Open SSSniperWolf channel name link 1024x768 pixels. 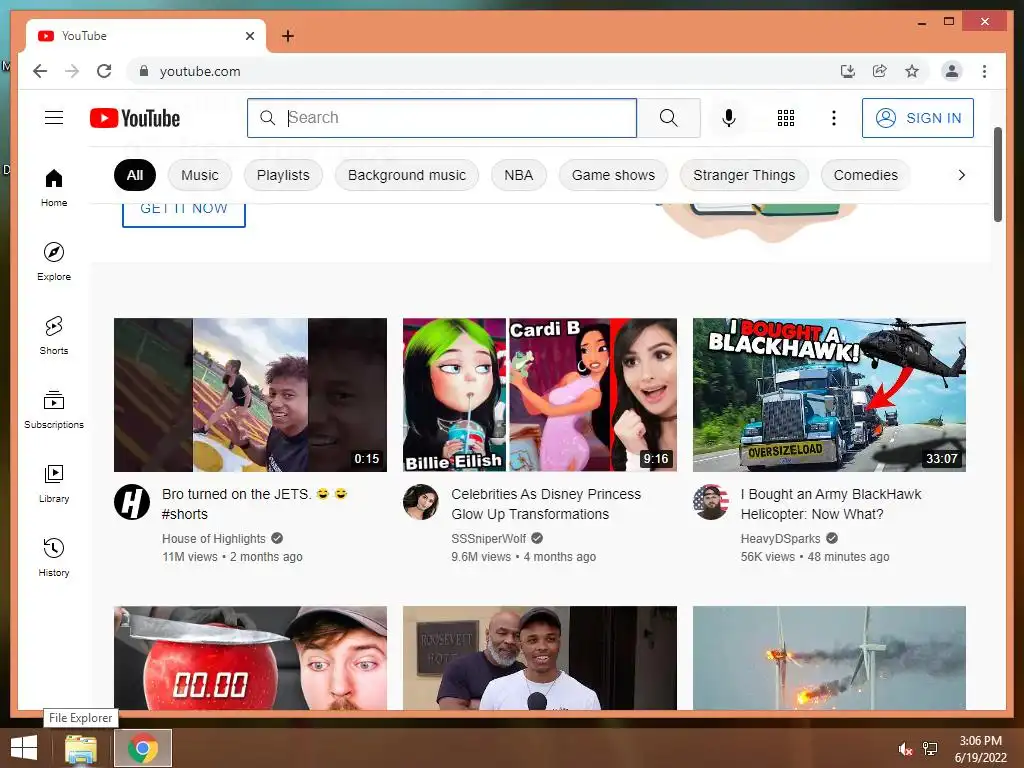tap(488, 538)
